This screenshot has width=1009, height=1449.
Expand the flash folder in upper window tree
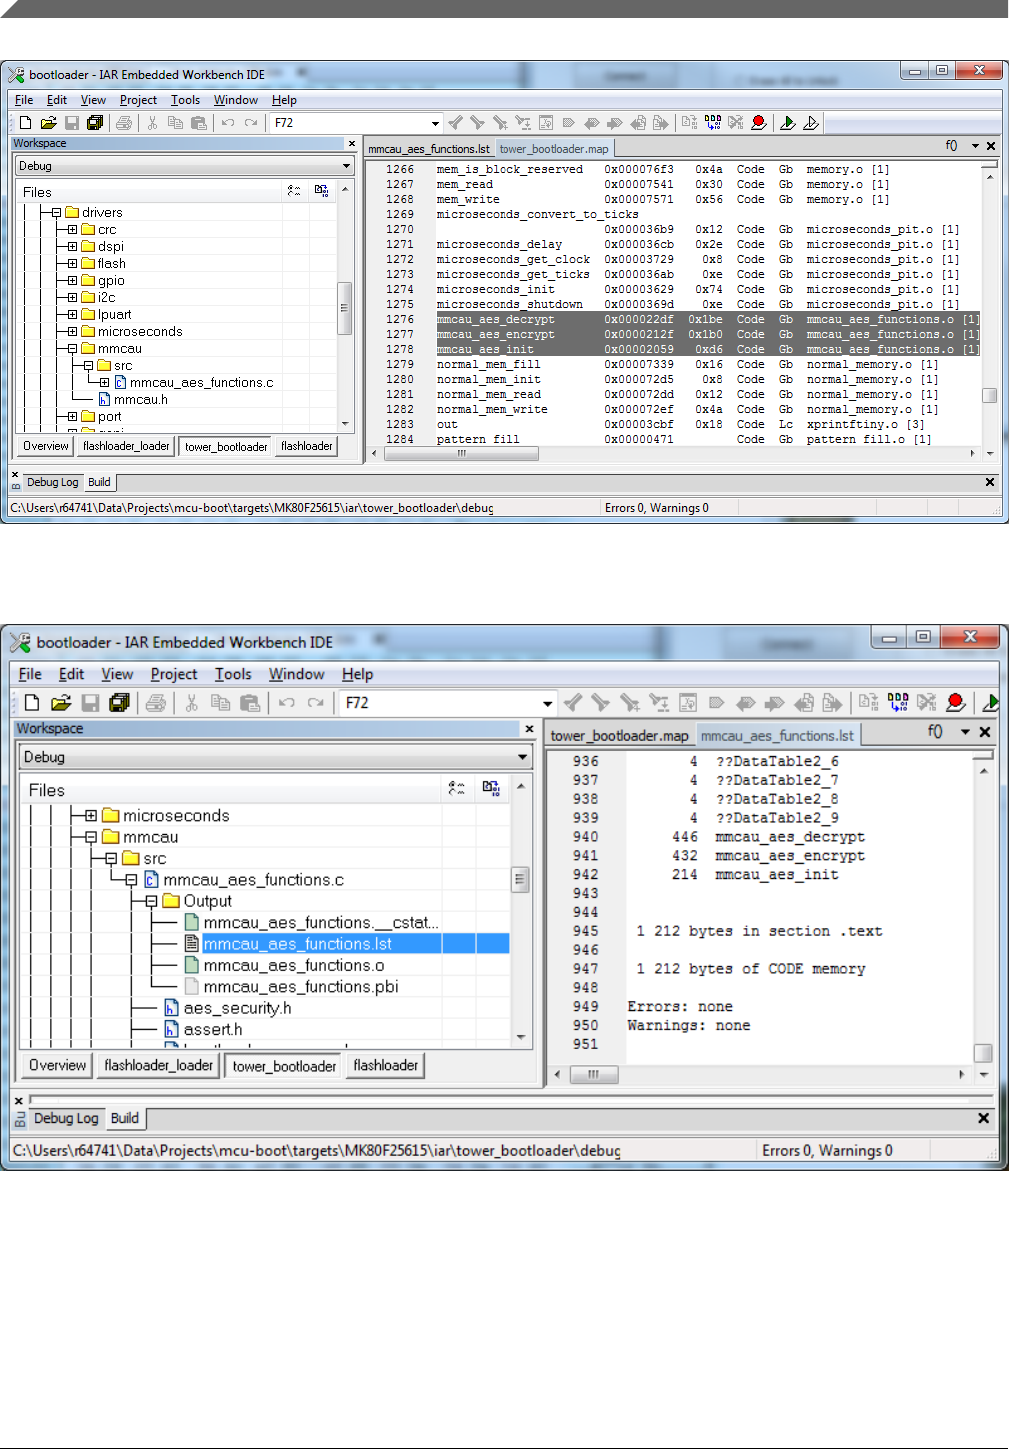(x=72, y=264)
